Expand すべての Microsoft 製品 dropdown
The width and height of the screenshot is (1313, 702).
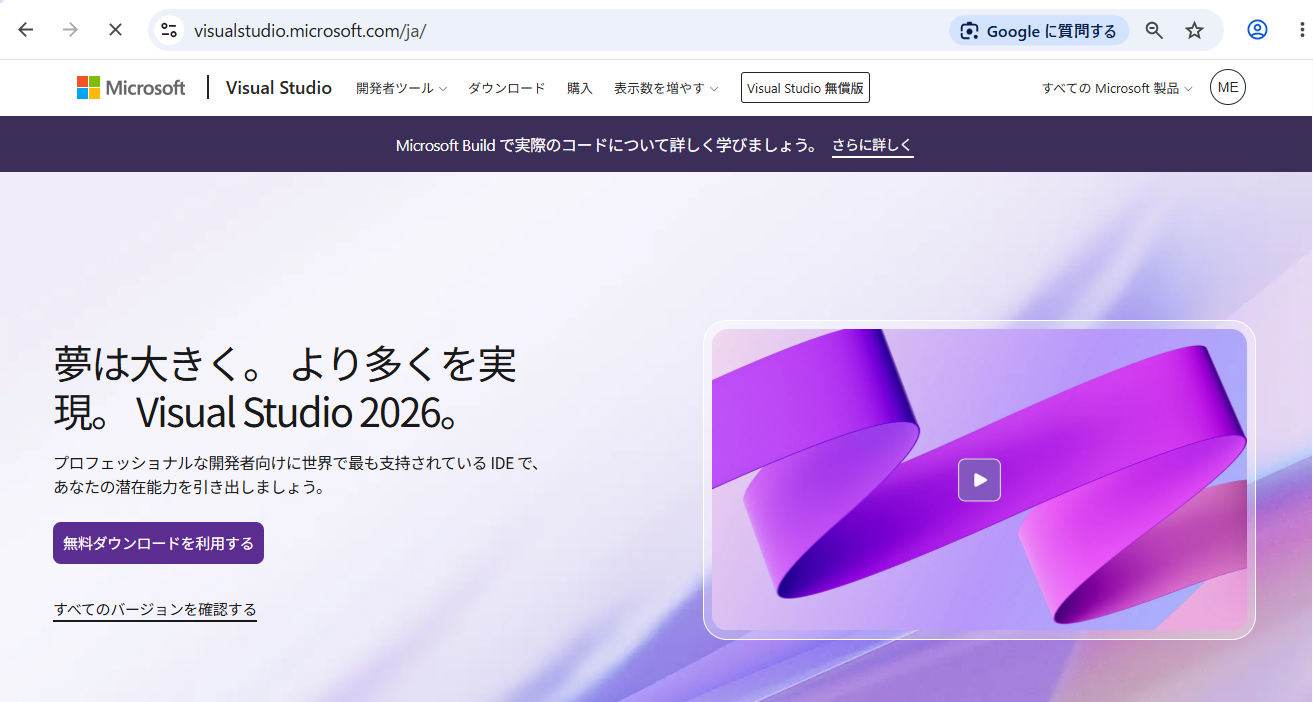(x=1117, y=88)
